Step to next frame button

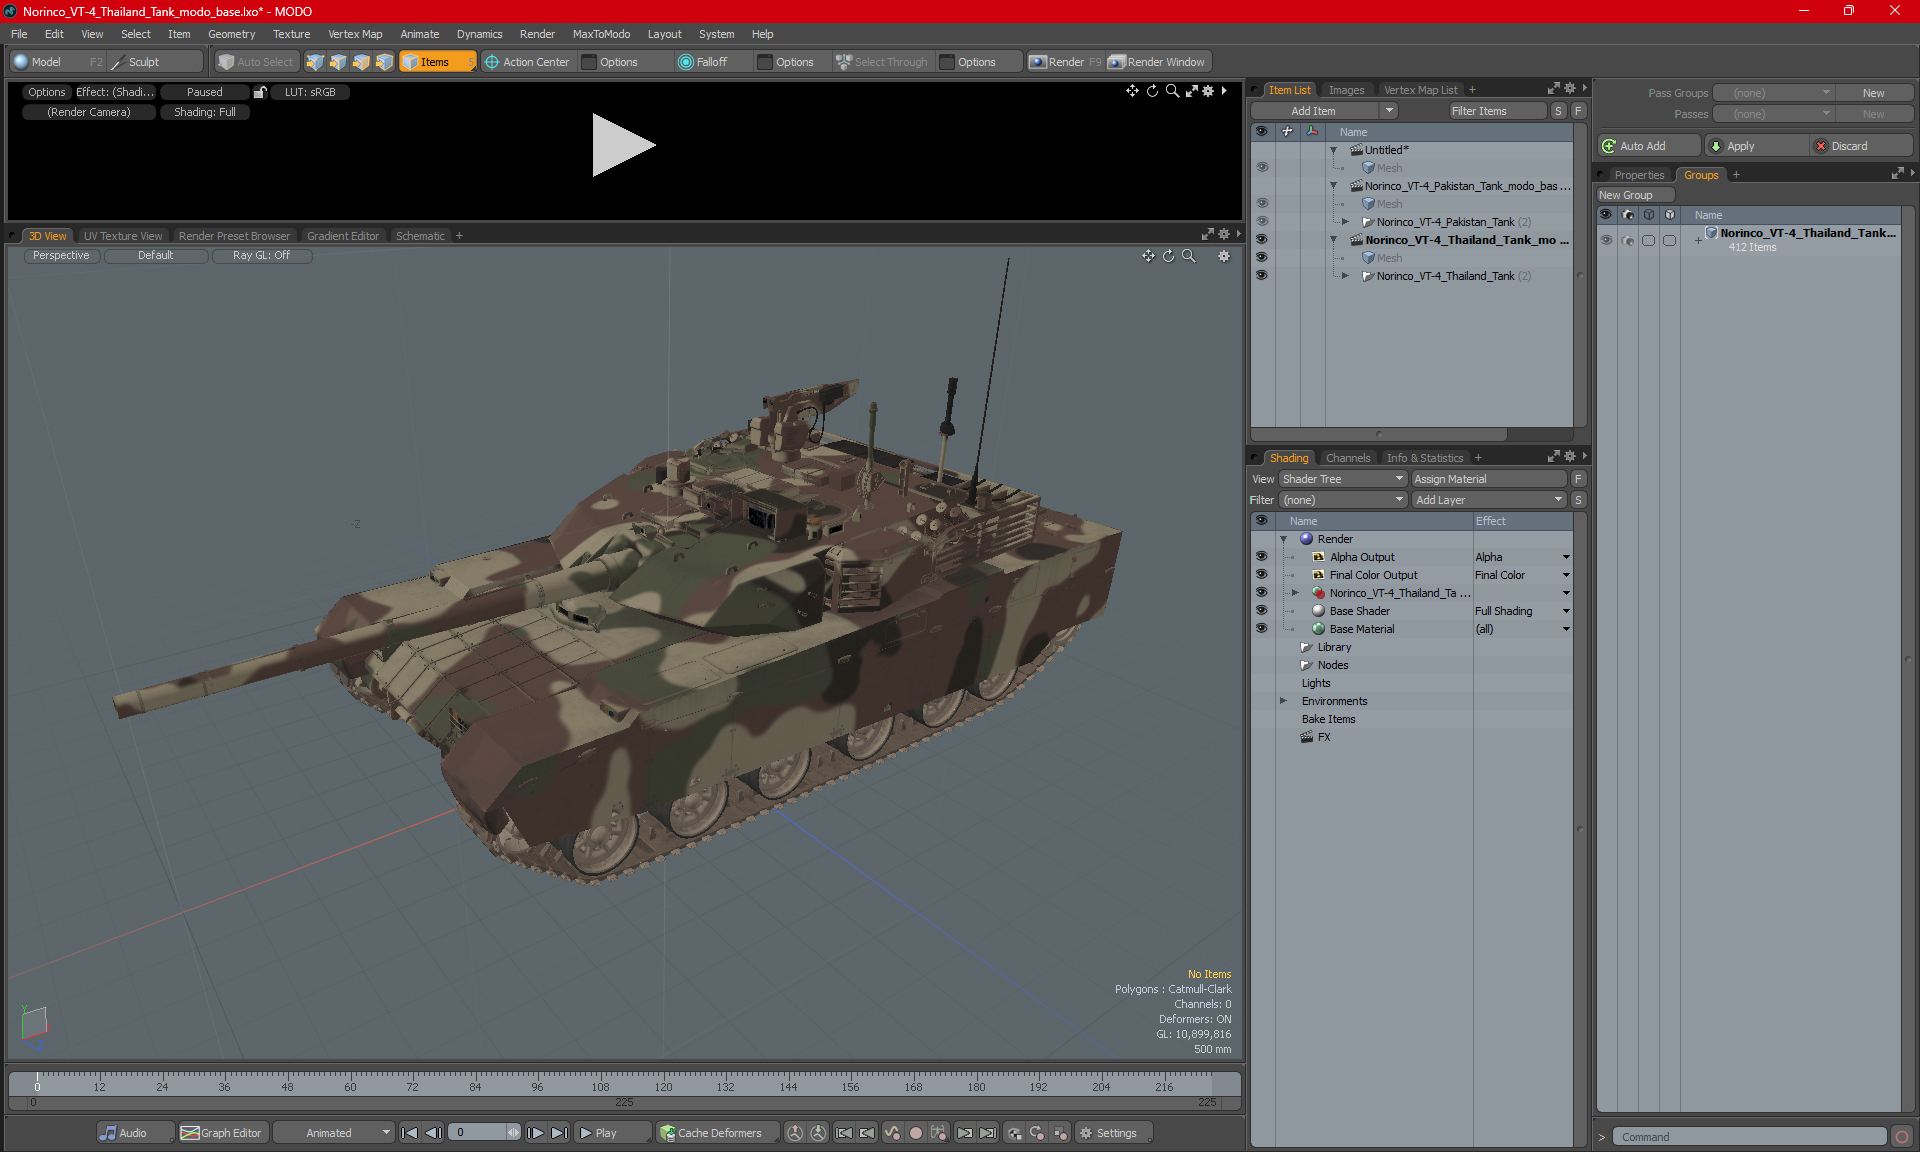[x=535, y=1133]
